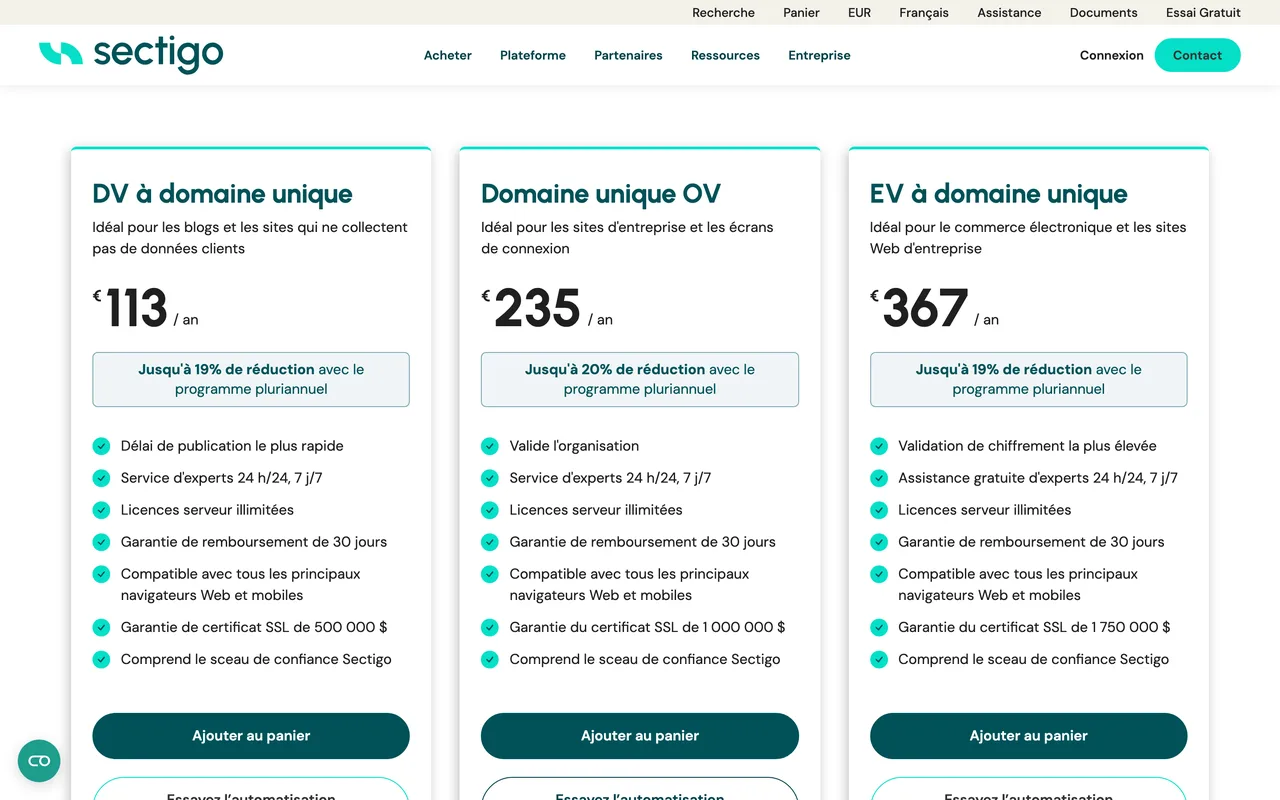Click check icon beside 'Garantie de certificat SSL de 500 000 $'
Viewport: 1280px width, 800px height.
click(x=101, y=627)
